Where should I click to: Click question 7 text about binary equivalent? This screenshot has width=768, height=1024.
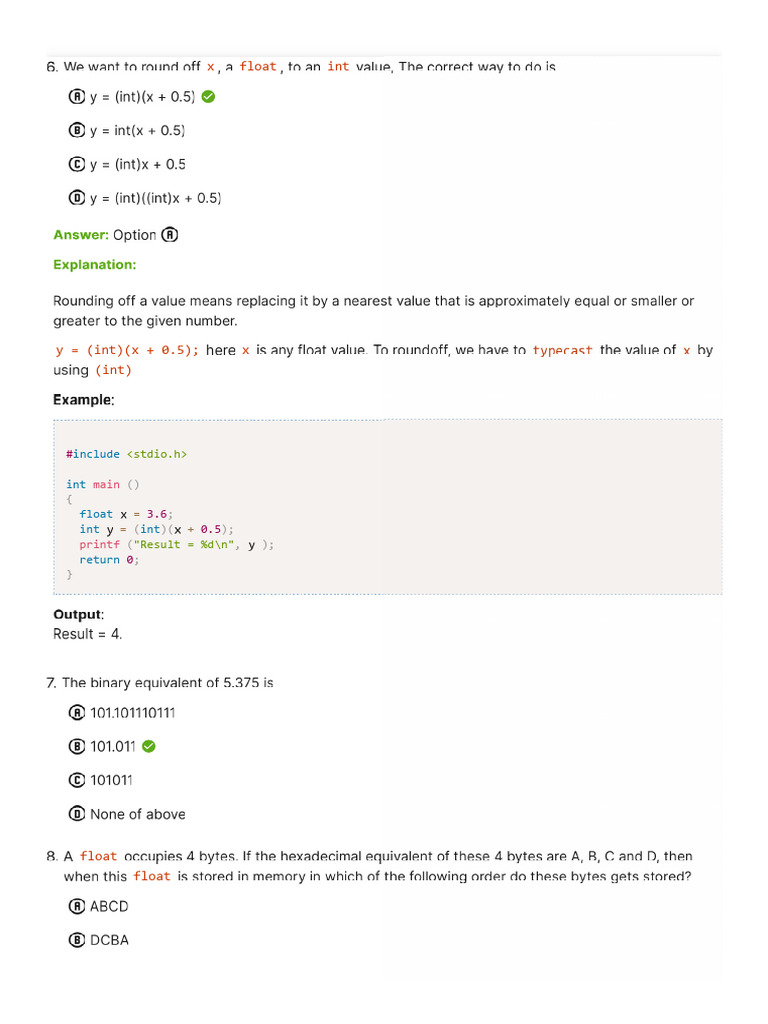coord(167,683)
